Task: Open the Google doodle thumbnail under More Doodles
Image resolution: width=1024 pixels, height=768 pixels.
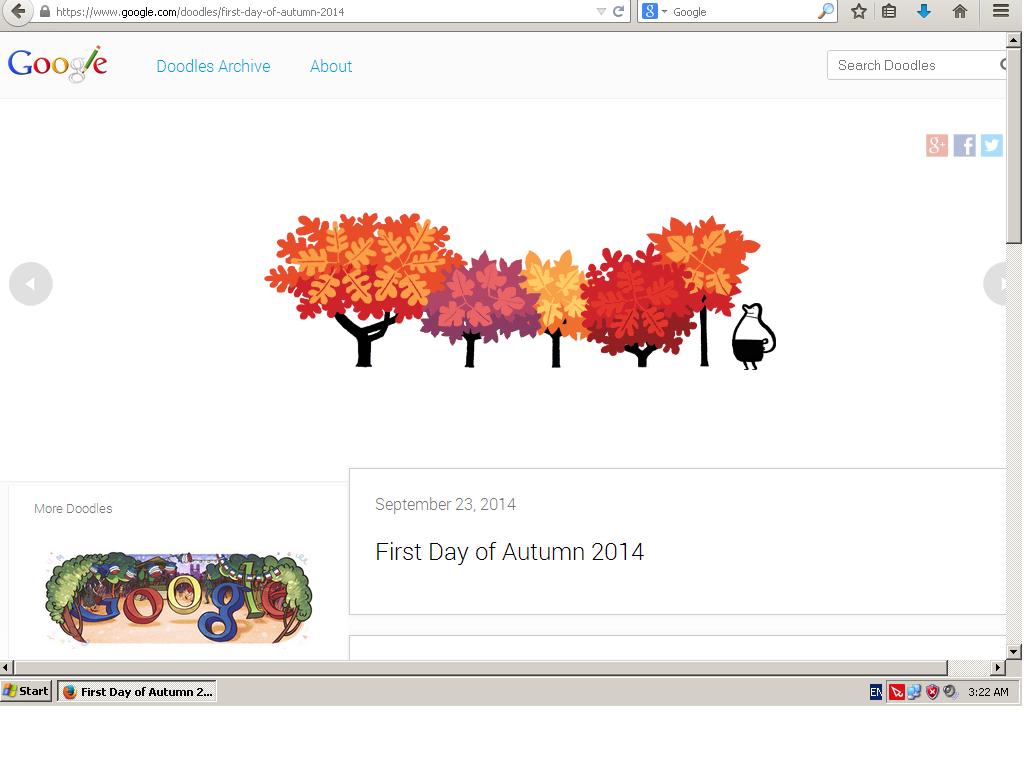Action: 178,597
